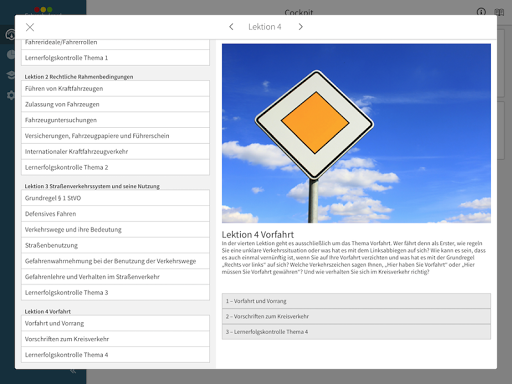Select 'Internationaler Kraftfahrzeugverkehr' entry
The image size is (512, 384).
(x=115, y=152)
